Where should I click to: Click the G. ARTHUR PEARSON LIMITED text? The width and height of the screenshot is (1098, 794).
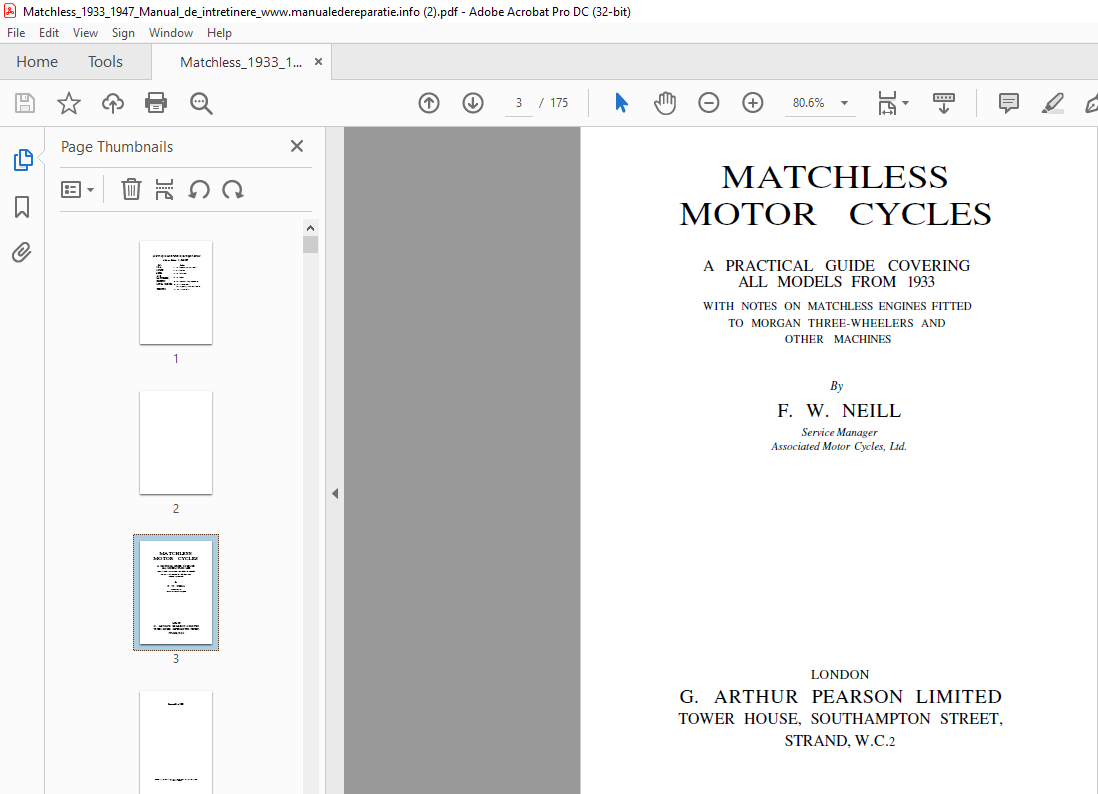840,697
